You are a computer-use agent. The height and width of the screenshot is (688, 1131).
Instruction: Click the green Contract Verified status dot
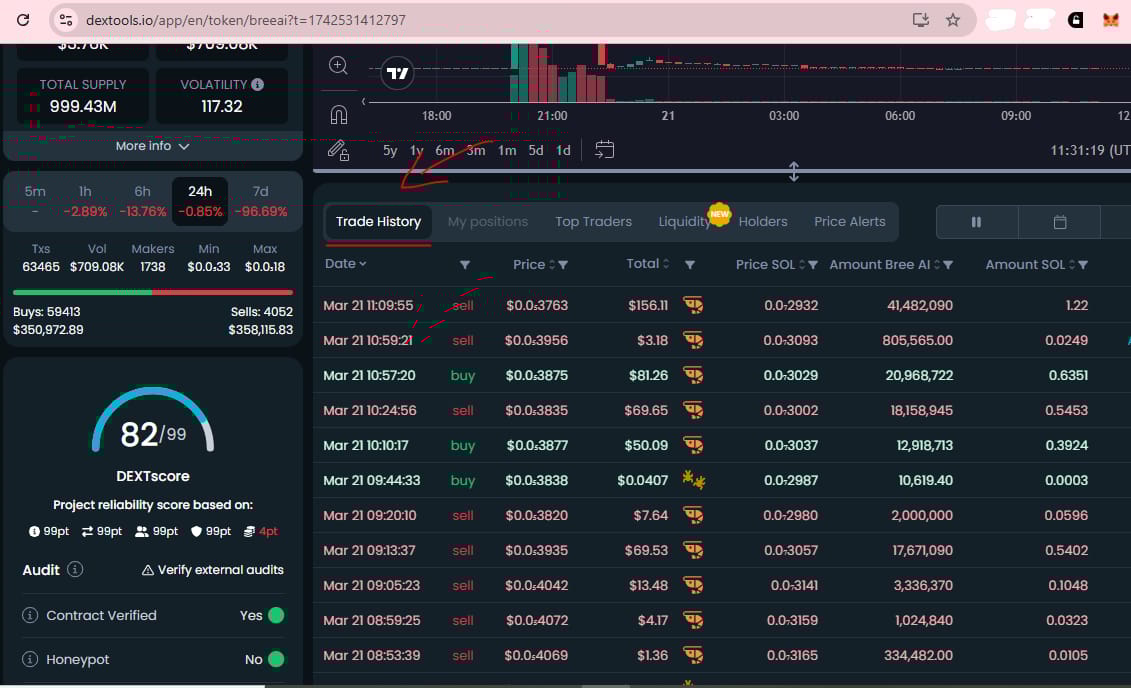click(x=276, y=615)
